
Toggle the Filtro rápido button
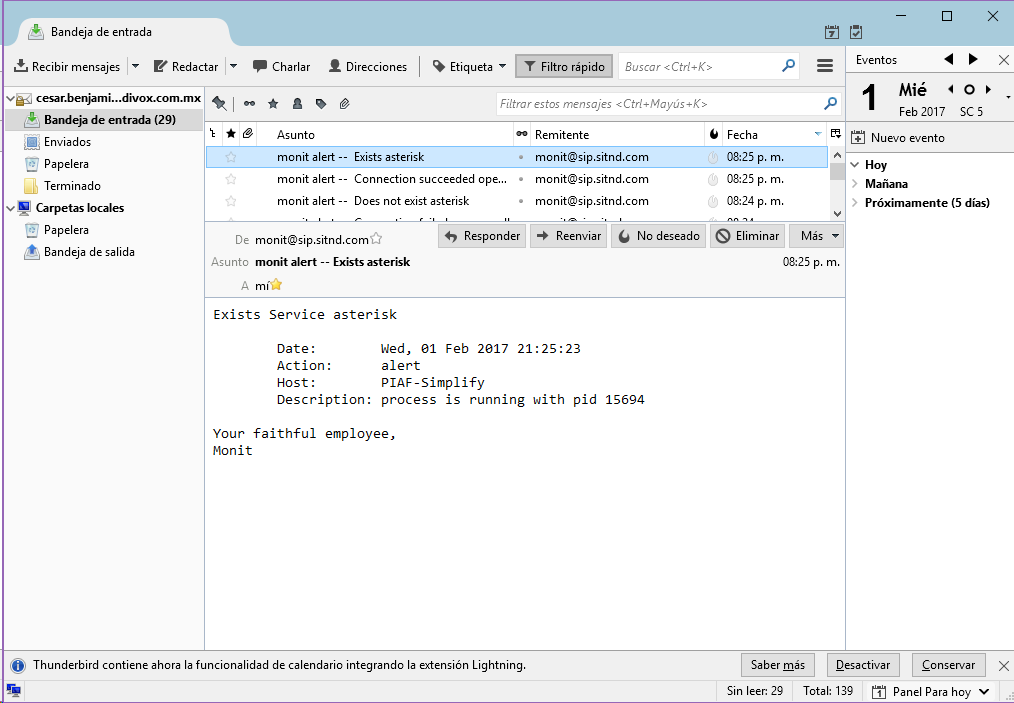564,67
